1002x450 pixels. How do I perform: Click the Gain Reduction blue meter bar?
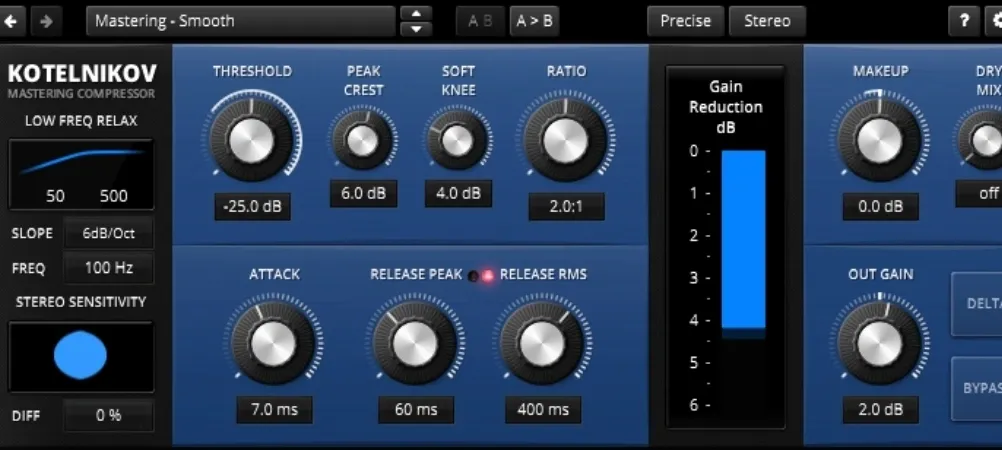[x=743, y=238]
